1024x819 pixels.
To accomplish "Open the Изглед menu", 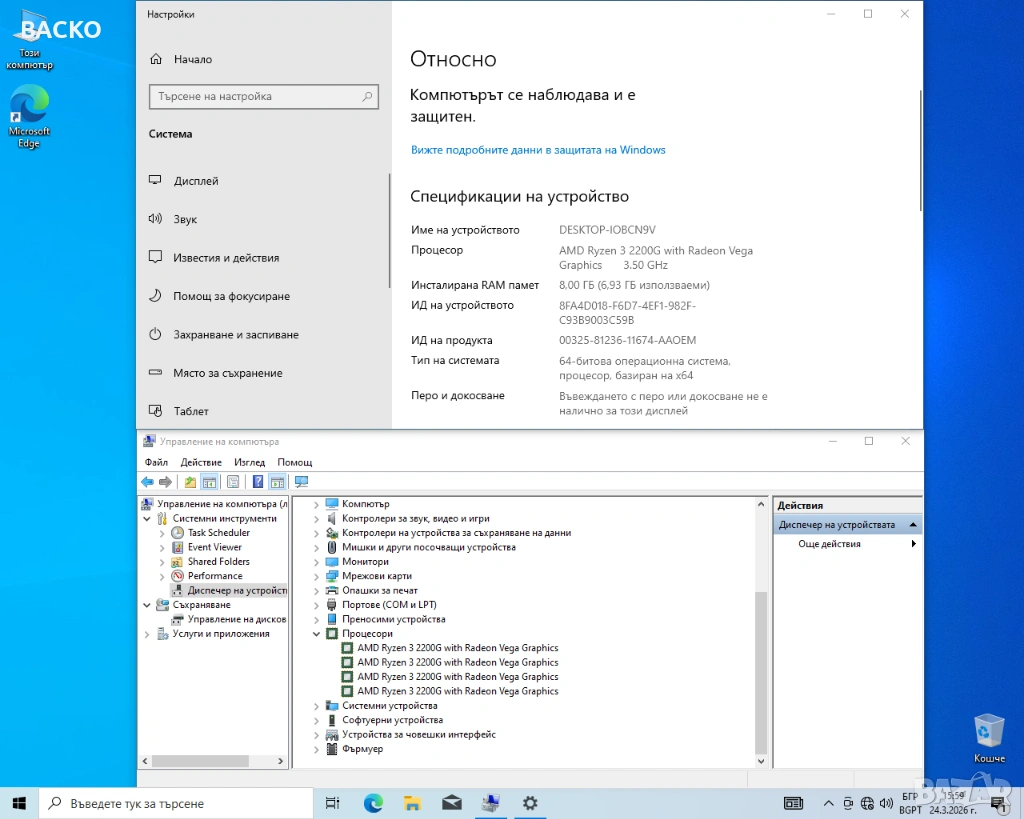I will tap(249, 462).
